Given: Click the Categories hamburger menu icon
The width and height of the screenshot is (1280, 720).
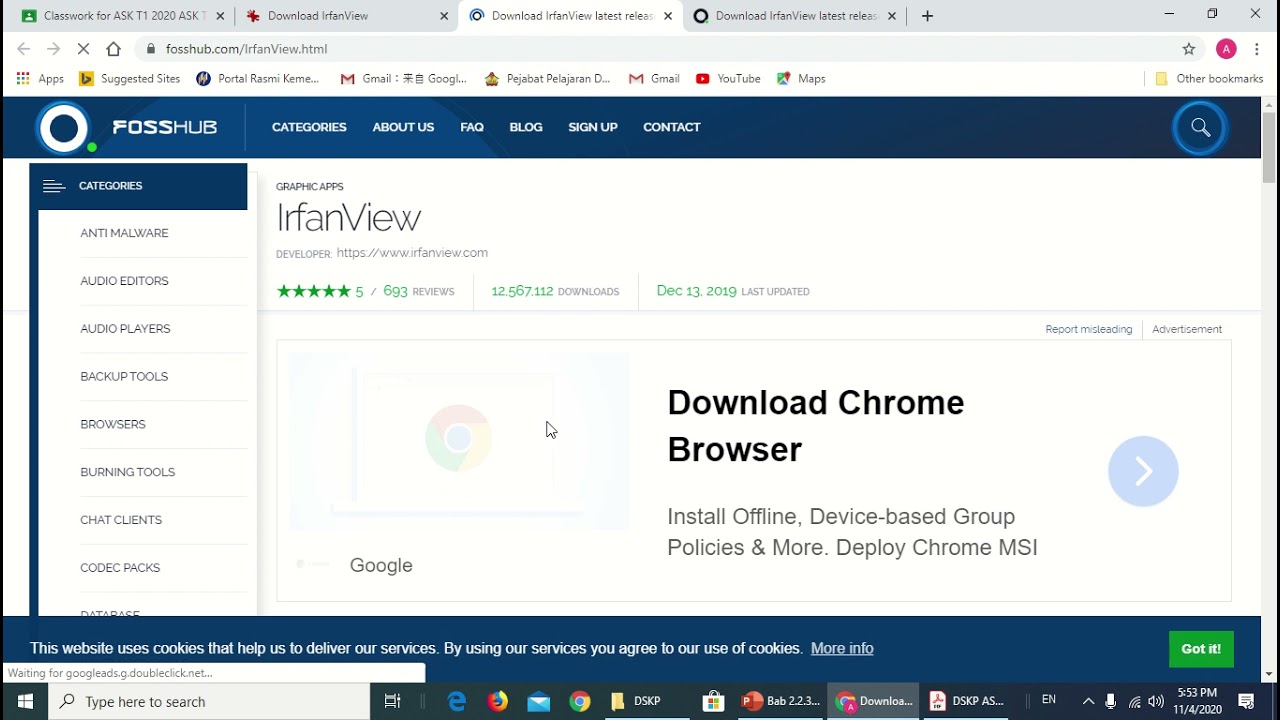Looking at the screenshot, I should (x=54, y=186).
